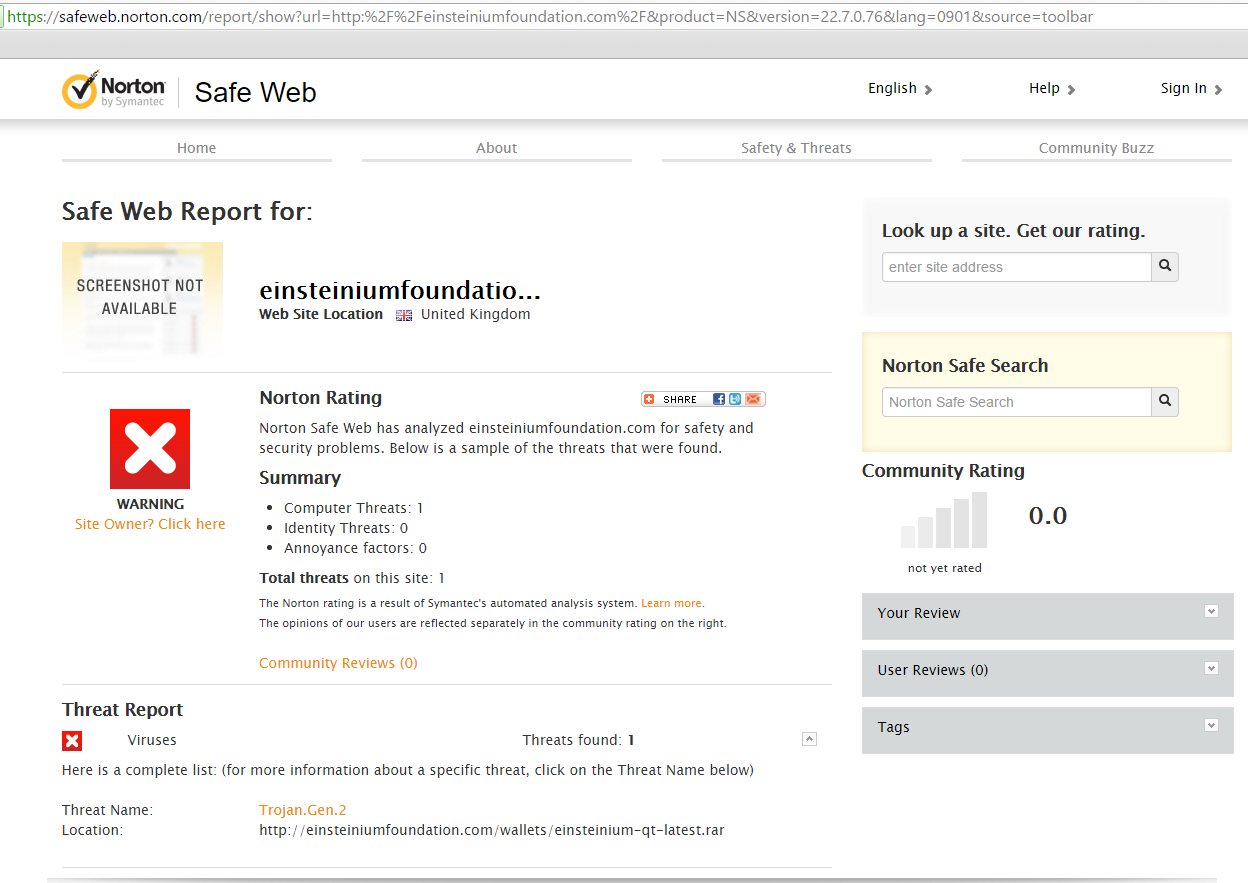This screenshot has height=883, width=1248.
Task: Click the Site Owner? Click here link
Action: (150, 524)
